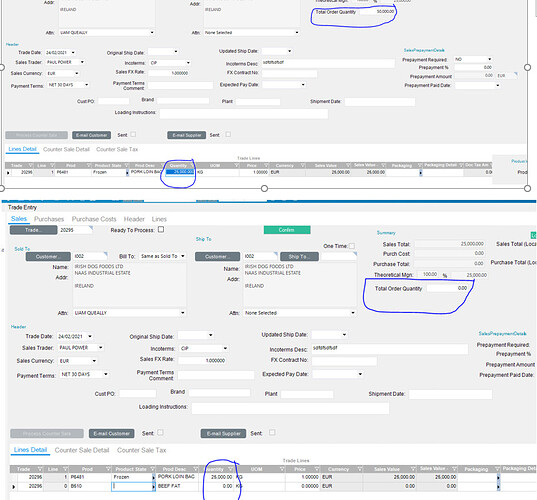Check the One Time checkbox
The image size is (537, 500).
click(352, 246)
